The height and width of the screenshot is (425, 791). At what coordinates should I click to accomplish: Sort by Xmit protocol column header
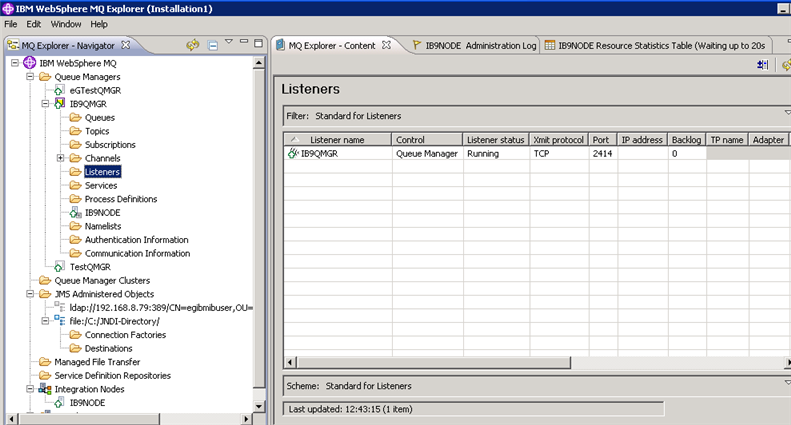(x=559, y=140)
